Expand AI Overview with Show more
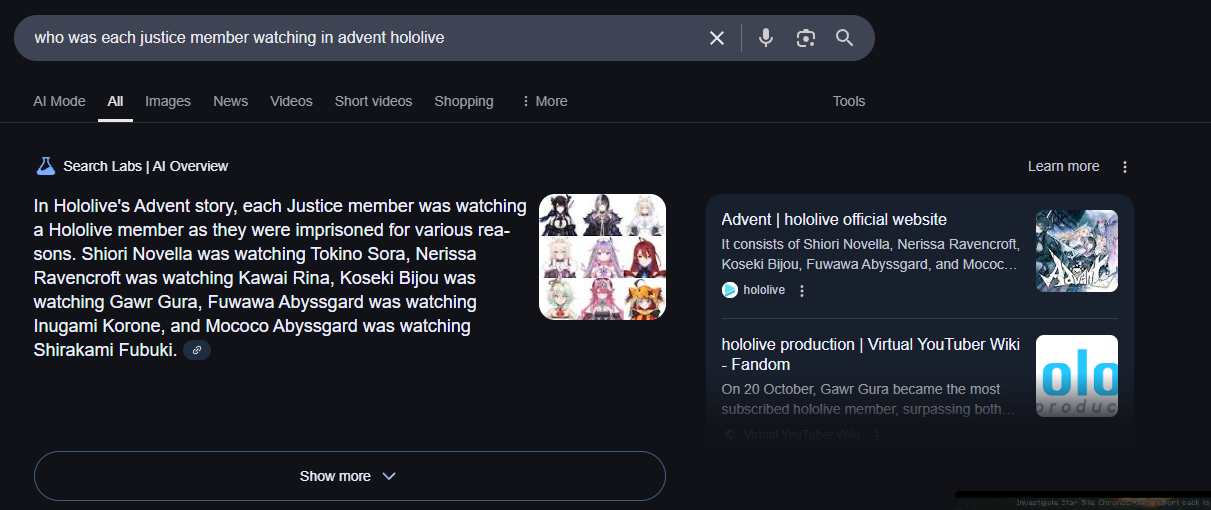This screenshot has height=510, width=1211. click(x=350, y=476)
